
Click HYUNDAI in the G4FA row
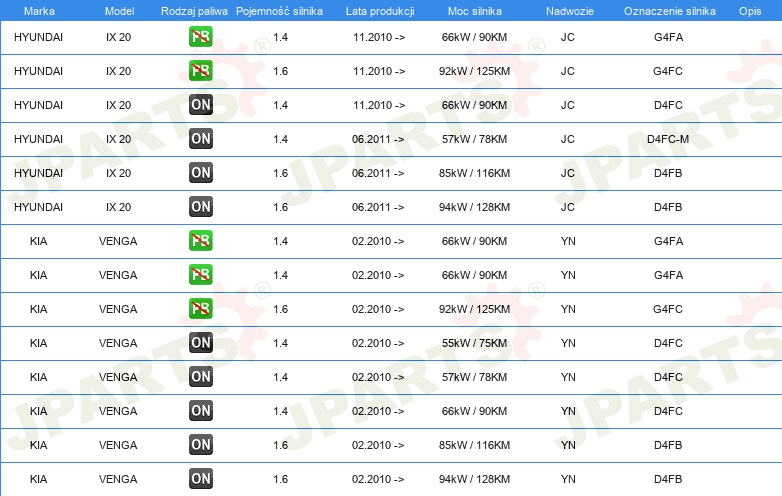pos(38,37)
